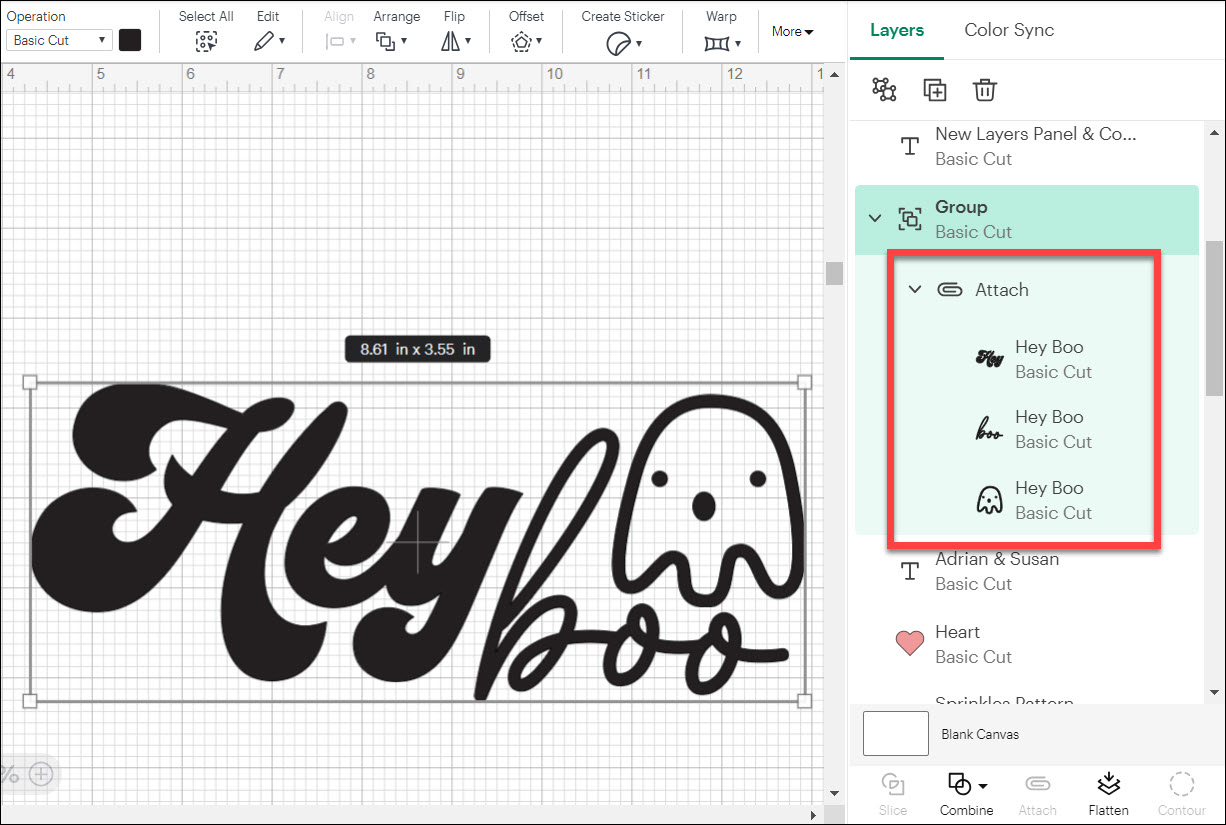Screen dimensions: 1226x825
Task: Open the Offset tool
Action: [x=525, y=41]
